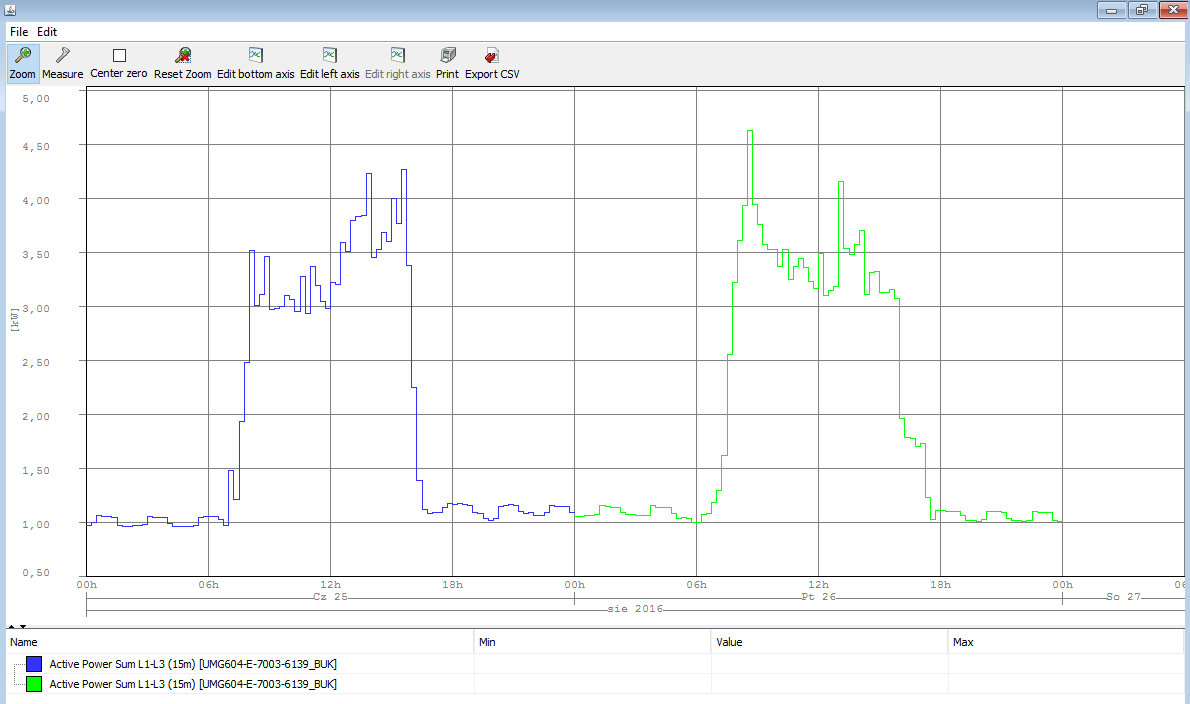Minimize the graph window
Screen dimensions: 1190x704
pos(1111,10)
